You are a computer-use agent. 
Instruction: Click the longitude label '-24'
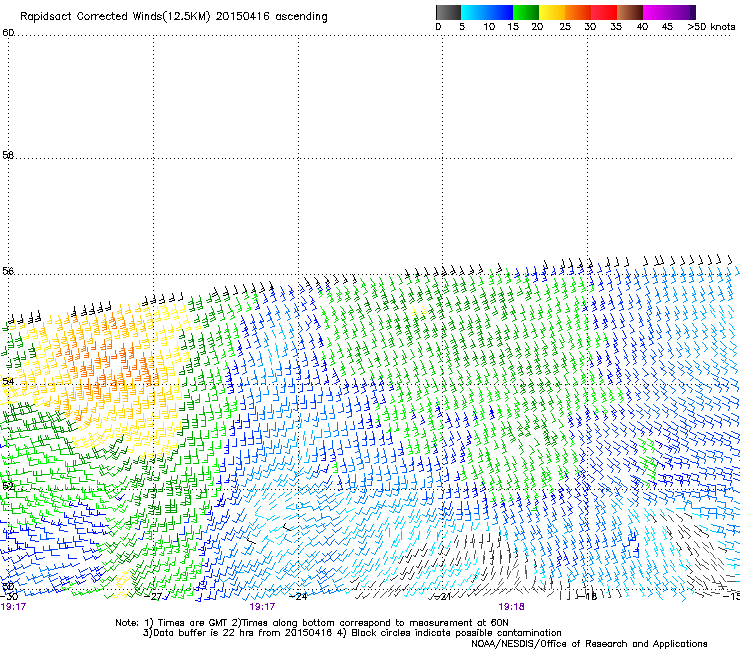(299, 597)
